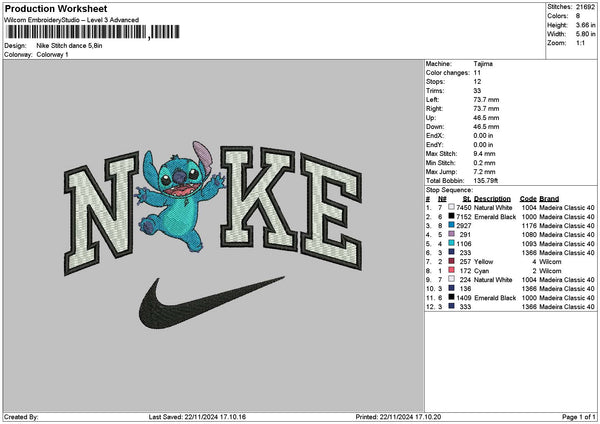
Task: Select the purple swatch with 291 stitches
Action: [x=452, y=234]
